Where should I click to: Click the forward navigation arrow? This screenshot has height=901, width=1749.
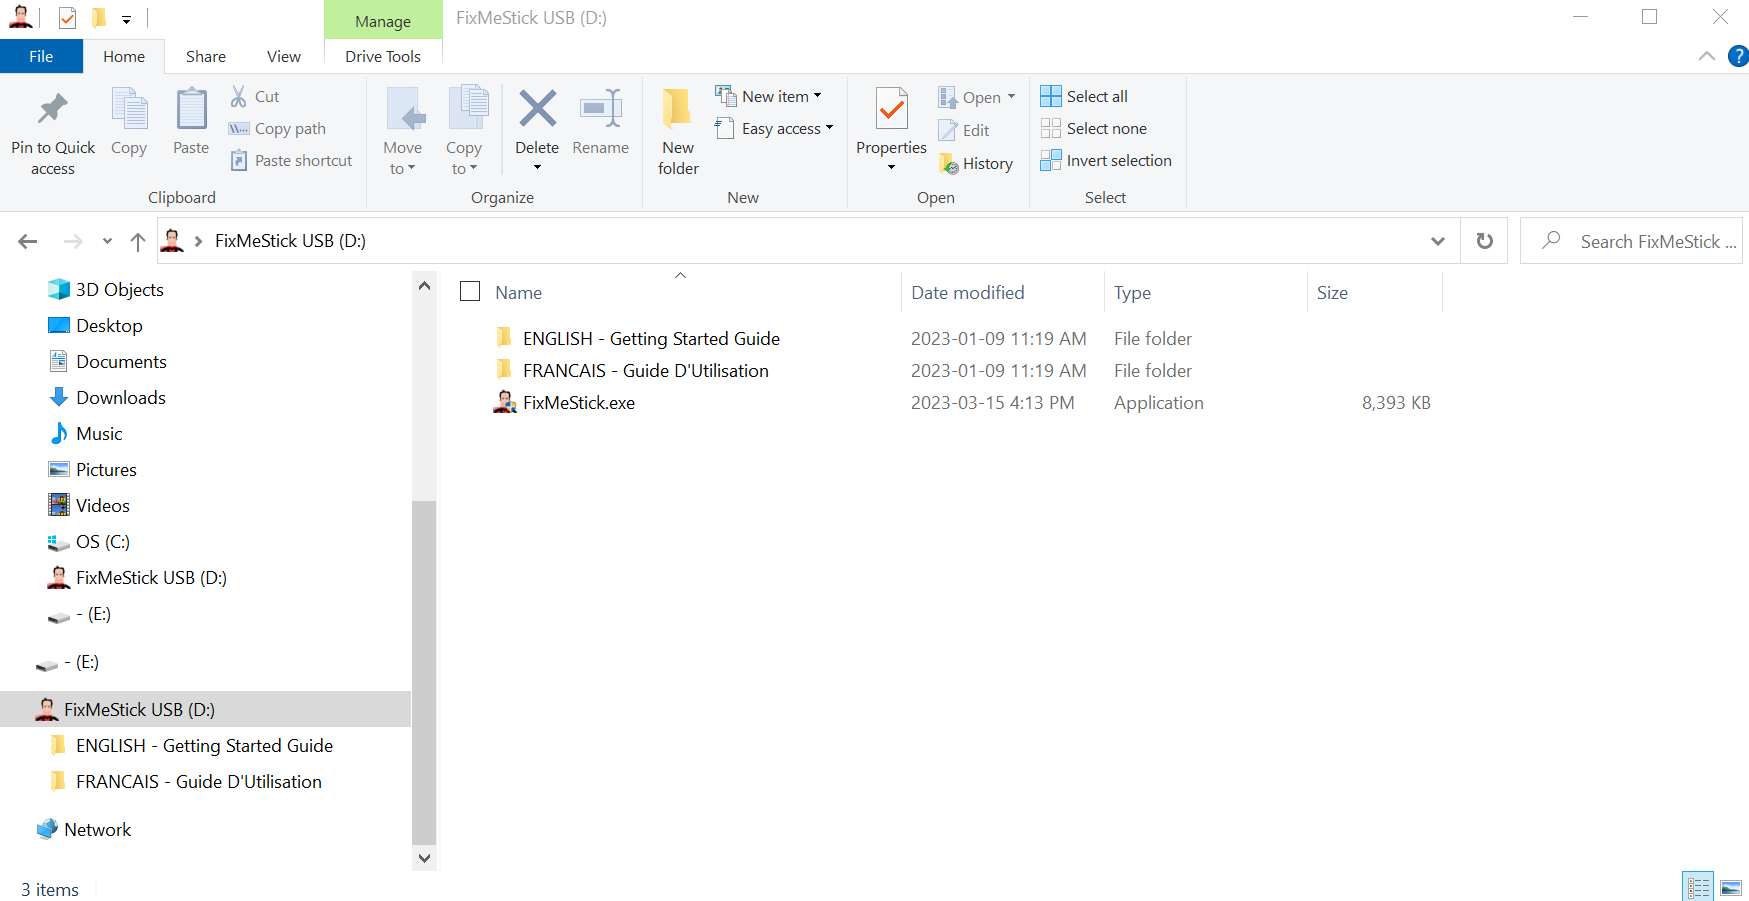(73, 241)
